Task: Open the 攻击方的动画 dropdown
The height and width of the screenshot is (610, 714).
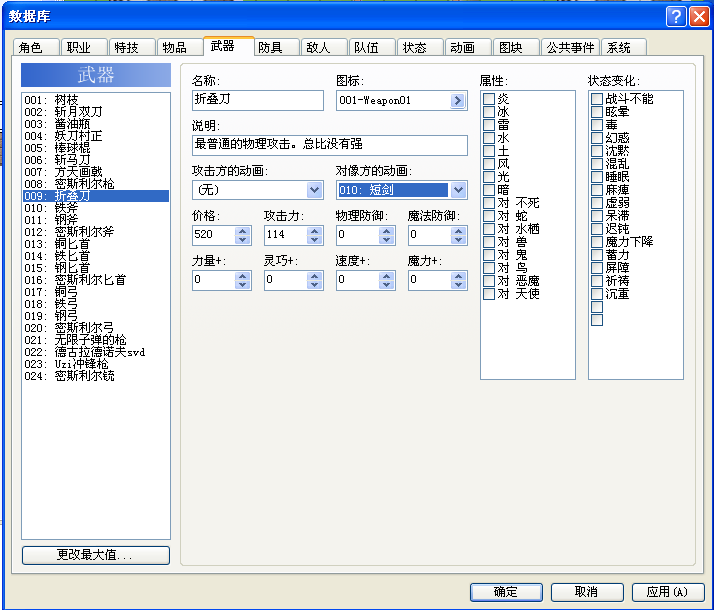Action: (x=314, y=190)
